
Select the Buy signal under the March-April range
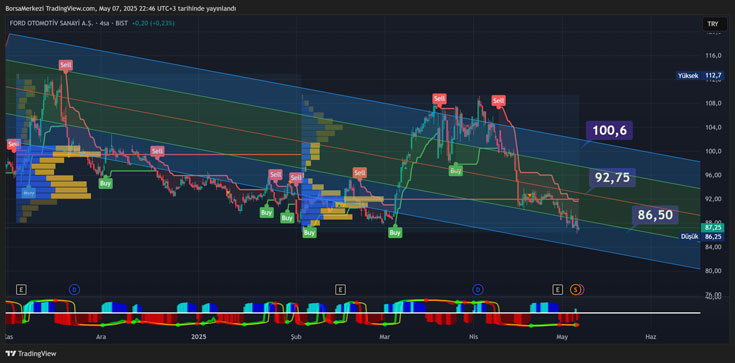tap(456, 170)
